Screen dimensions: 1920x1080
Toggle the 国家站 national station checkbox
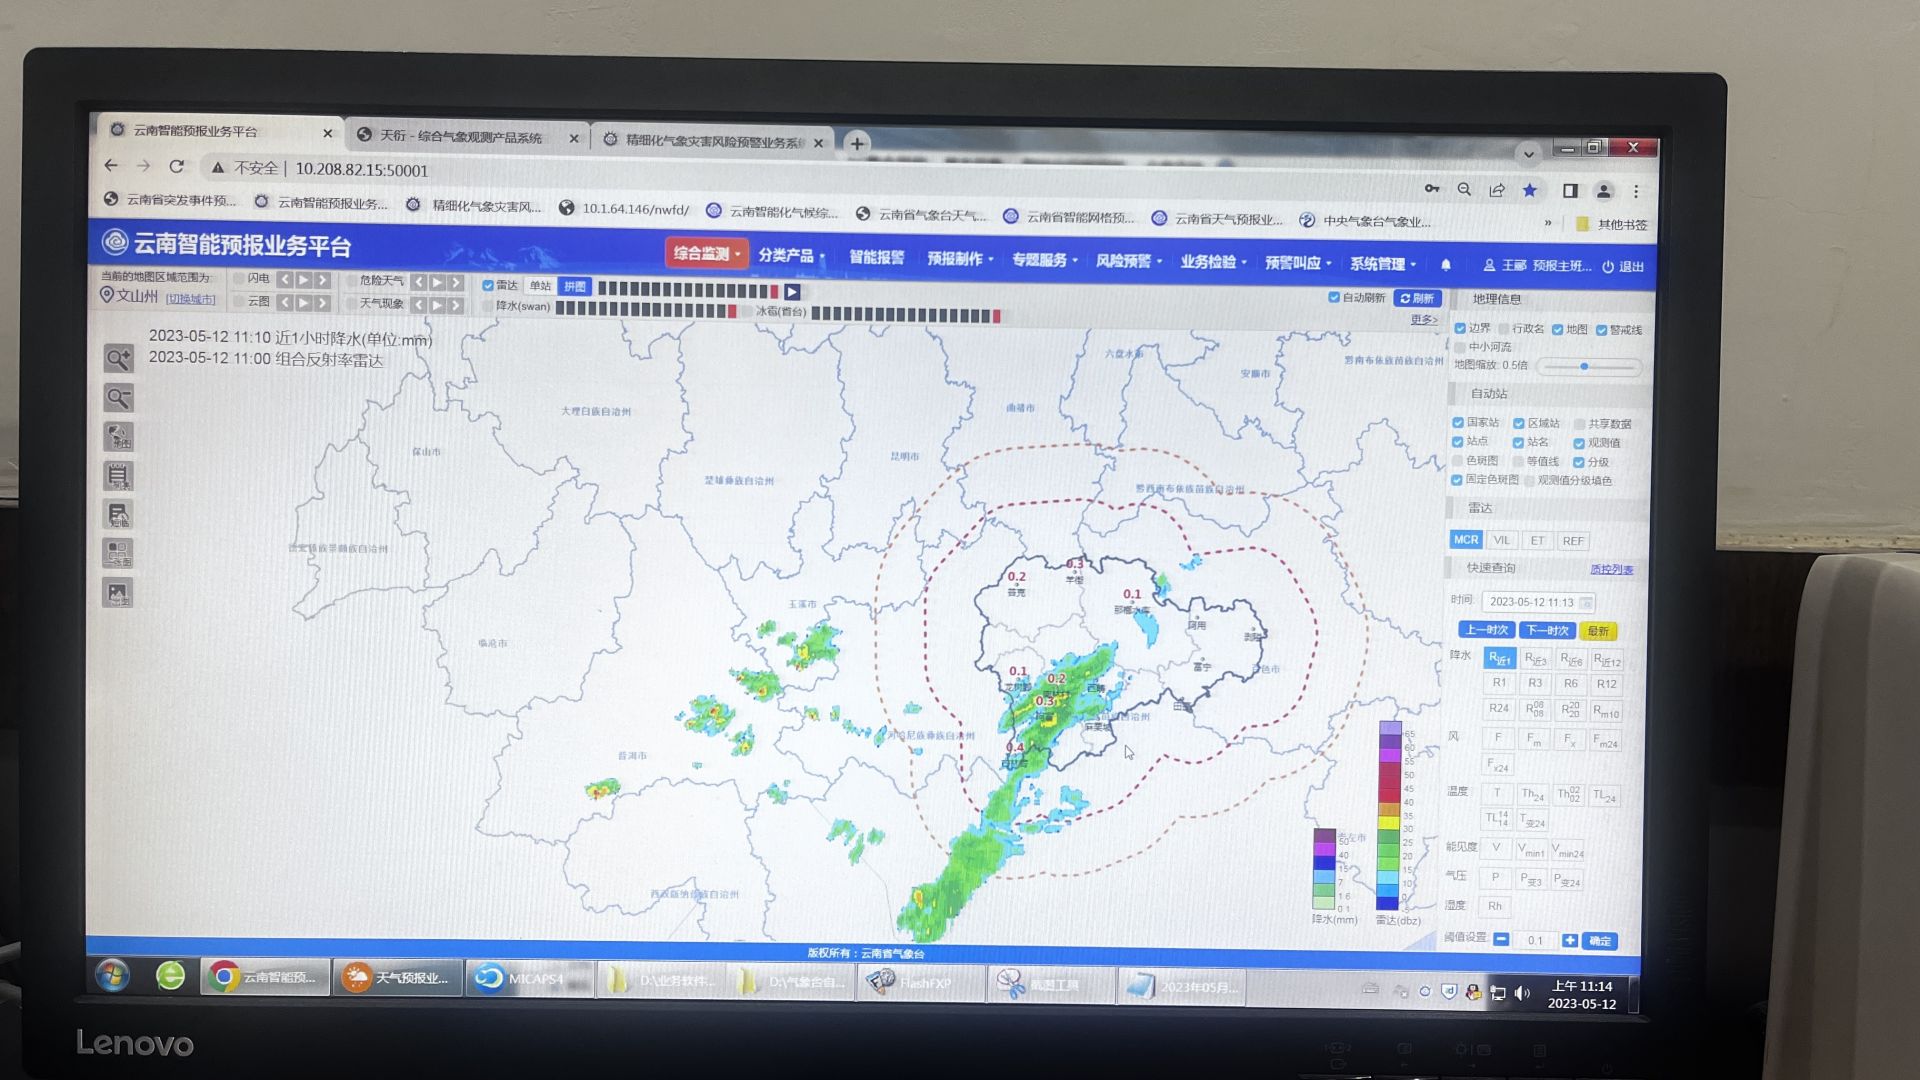1458,422
